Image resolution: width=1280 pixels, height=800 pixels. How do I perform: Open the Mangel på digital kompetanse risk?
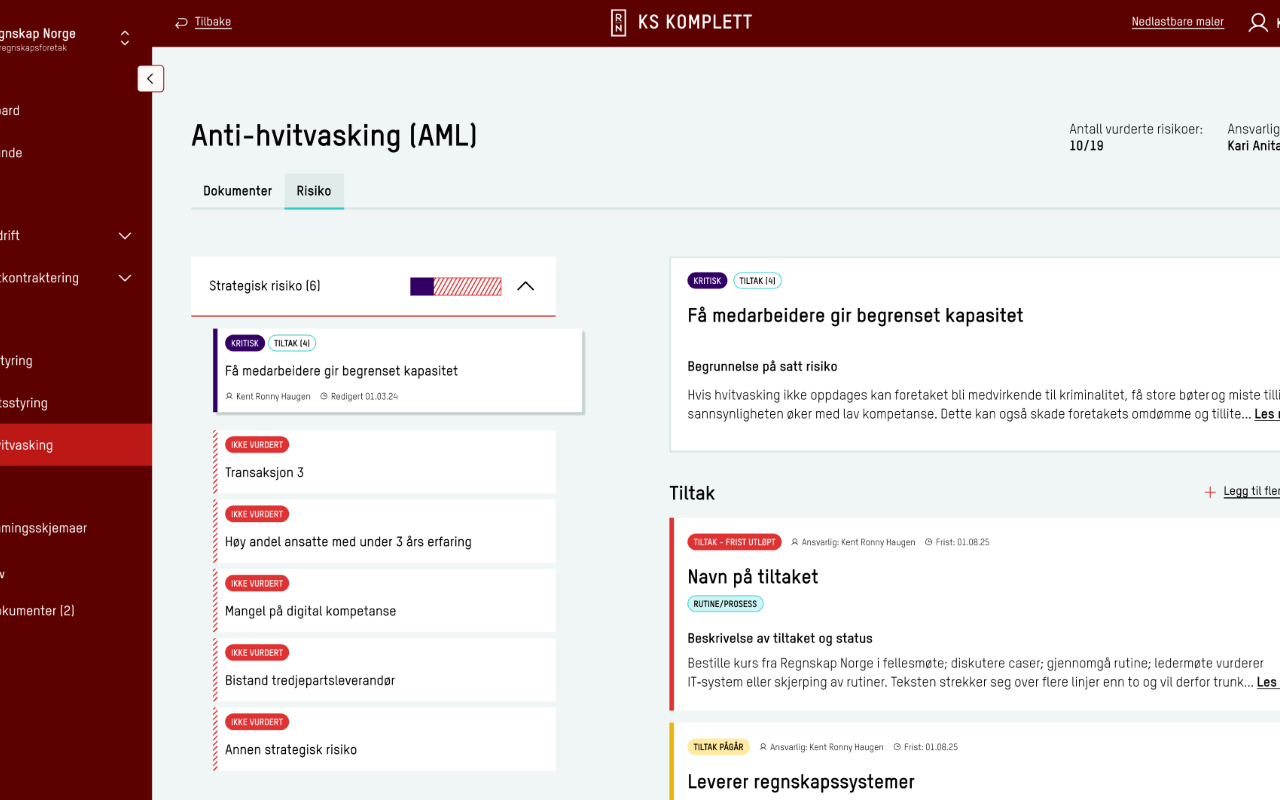[x=385, y=601]
